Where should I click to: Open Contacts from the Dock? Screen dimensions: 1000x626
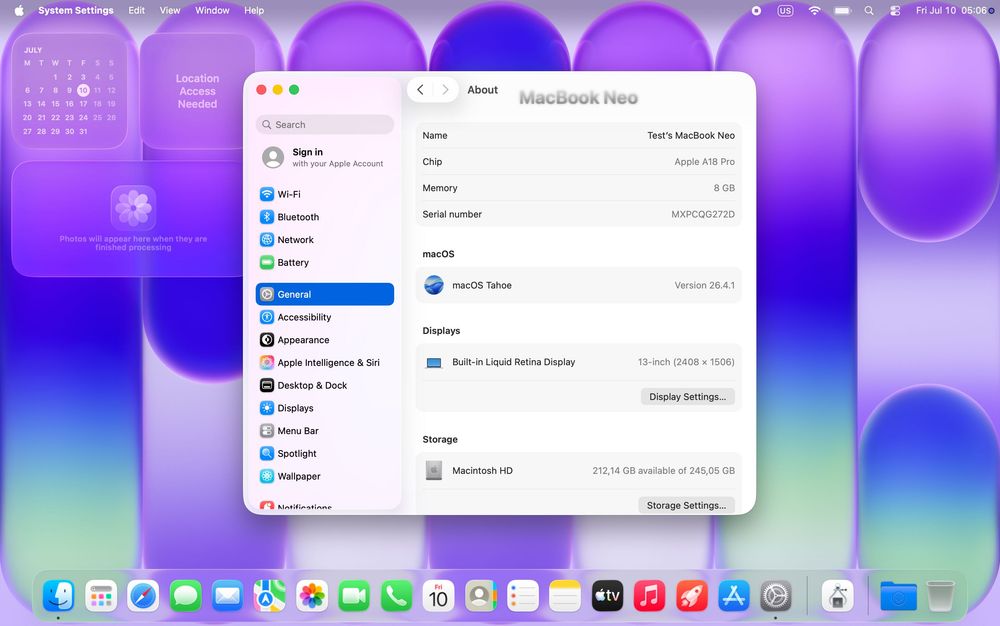(481, 597)
